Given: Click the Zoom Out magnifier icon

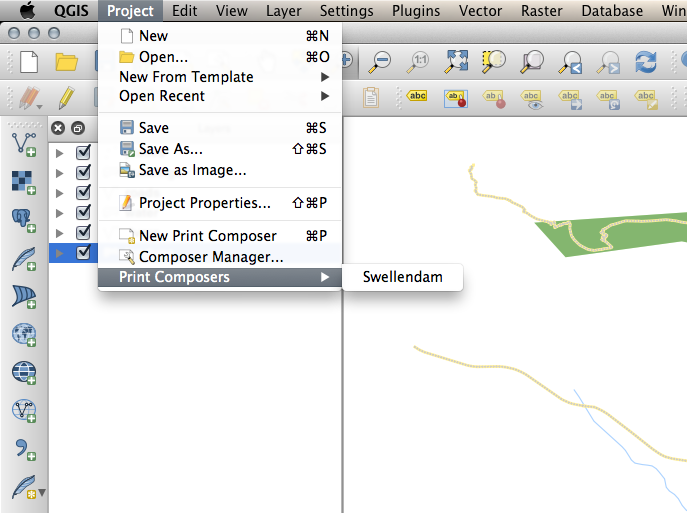Looking at the screenshot, I should [380, 62].
